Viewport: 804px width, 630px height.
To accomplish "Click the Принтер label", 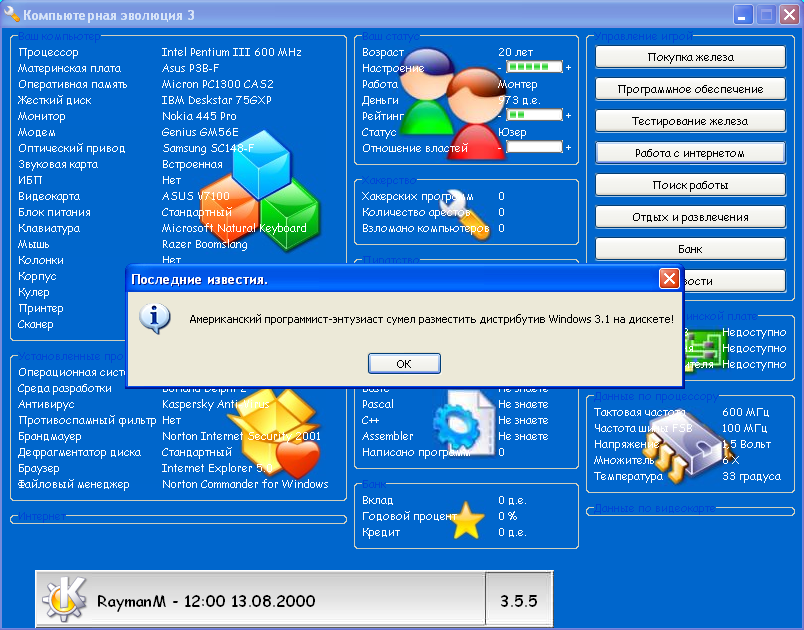I will [x=41, y=308].
